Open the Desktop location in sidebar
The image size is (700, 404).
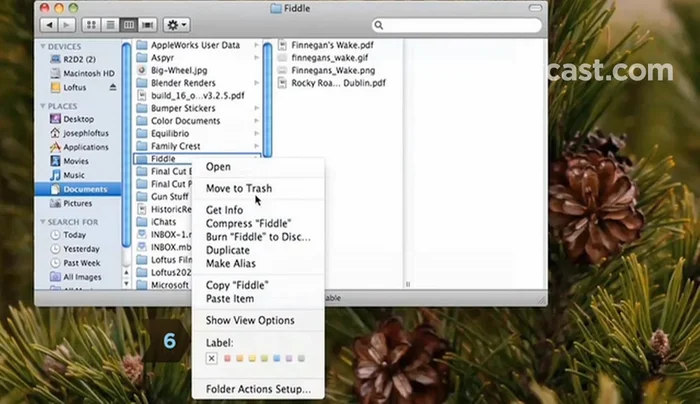click(78, 119)
